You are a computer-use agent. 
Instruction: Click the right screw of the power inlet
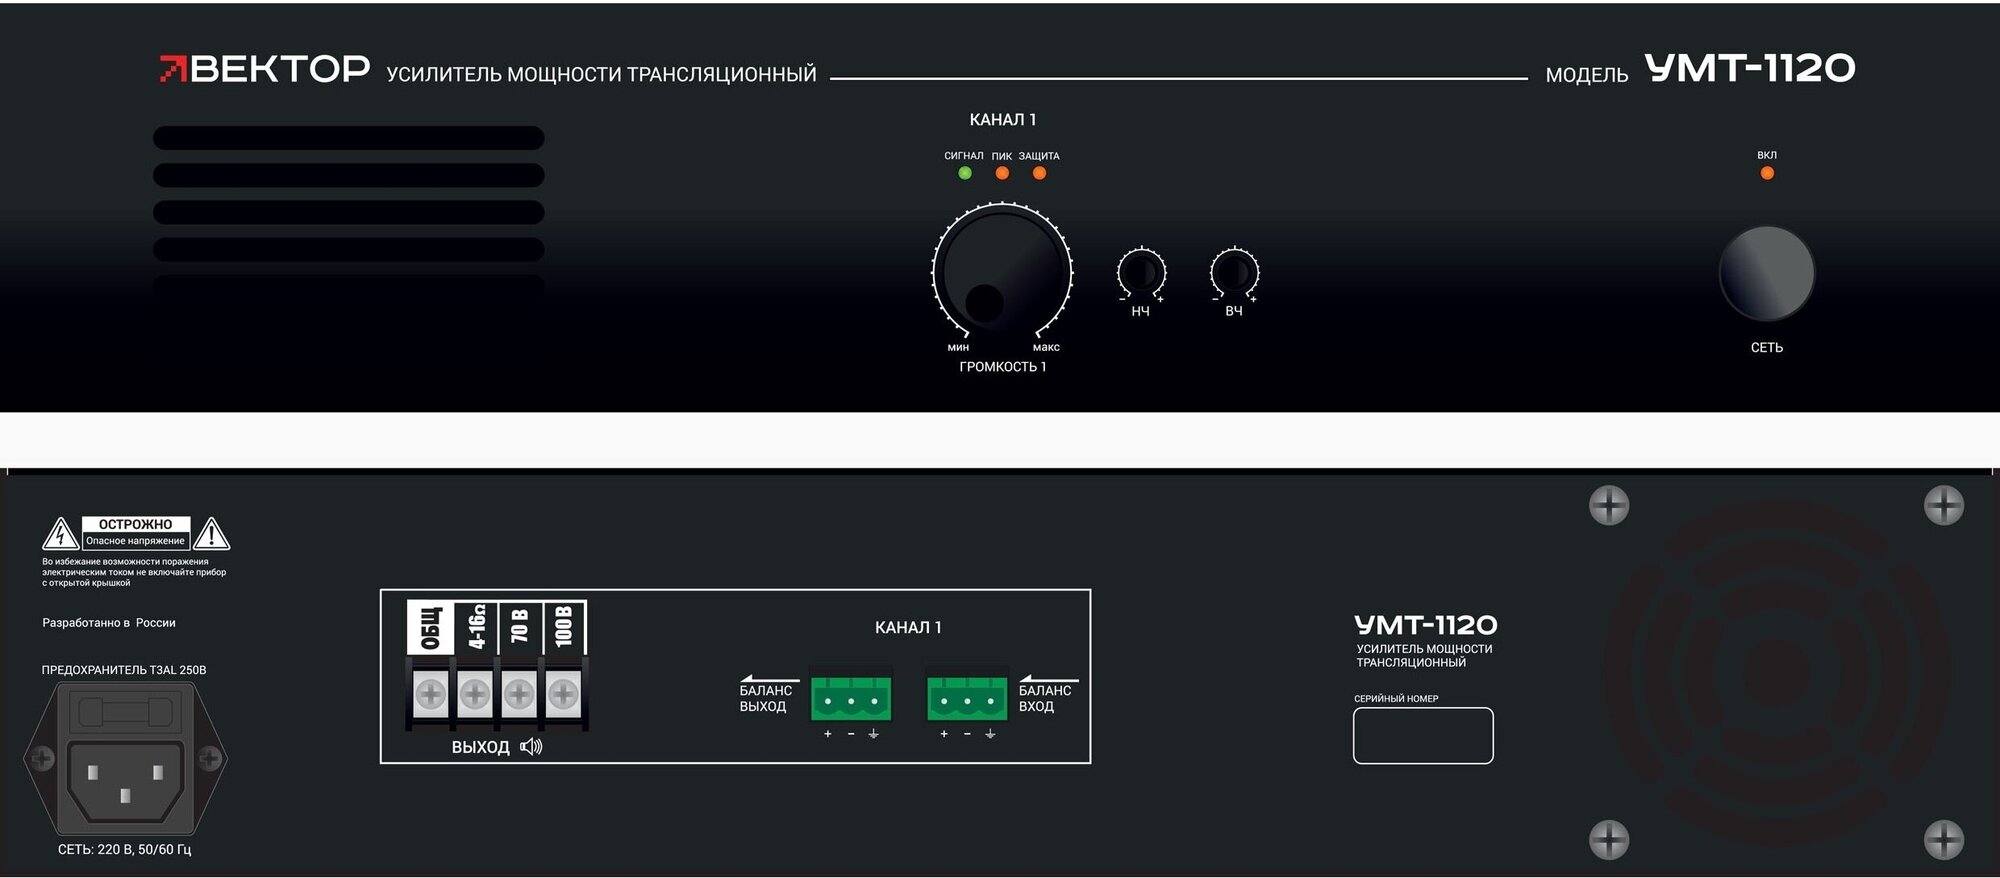pyautogui.click(x=209, y=759)
